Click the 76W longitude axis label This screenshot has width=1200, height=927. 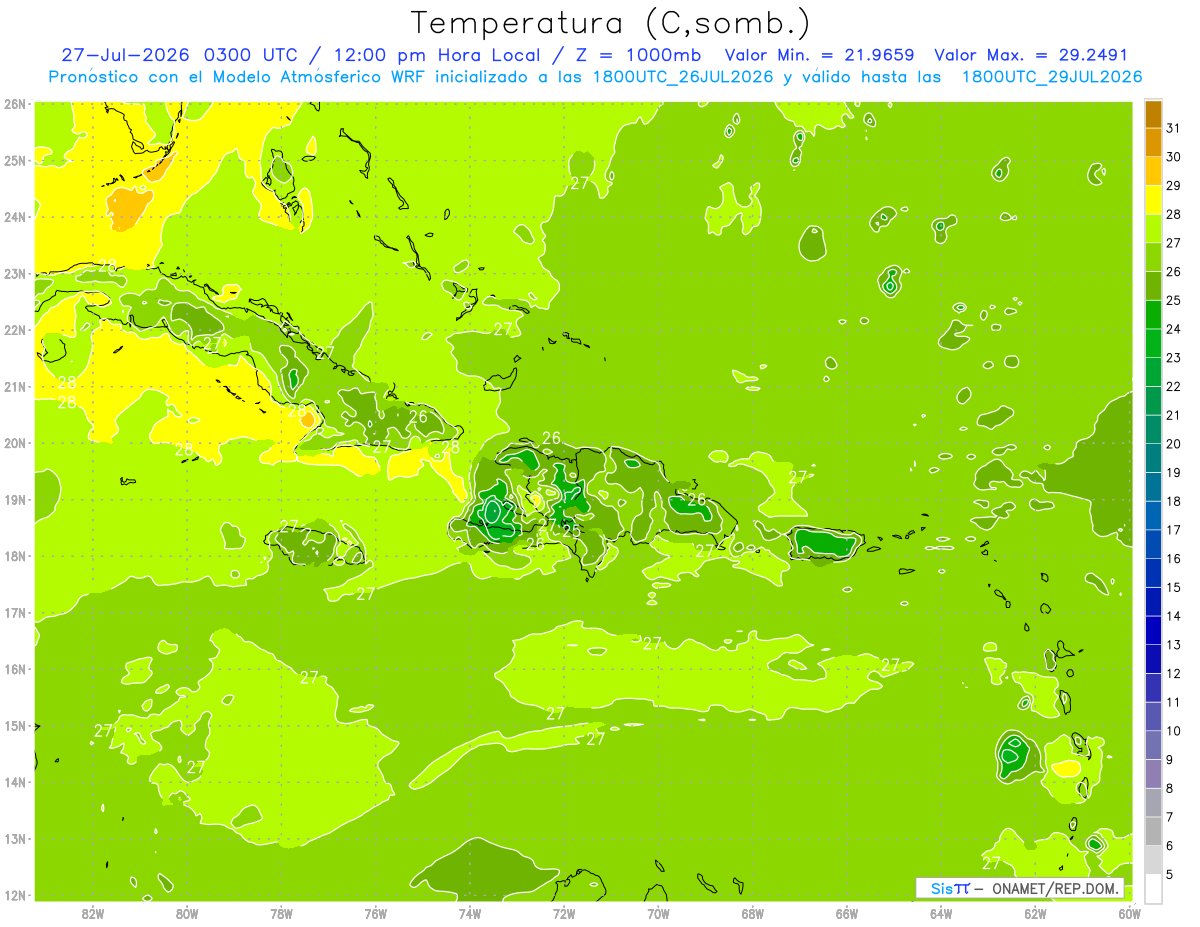tap(376, 913)
